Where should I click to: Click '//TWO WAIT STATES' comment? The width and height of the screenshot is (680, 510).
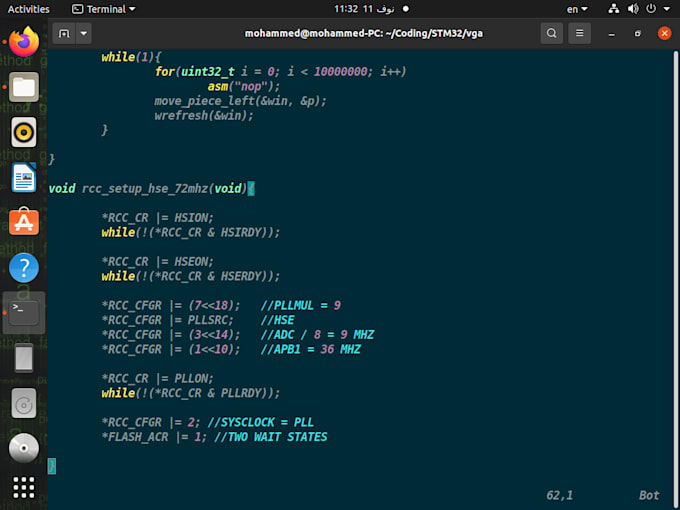pos(271,437)
